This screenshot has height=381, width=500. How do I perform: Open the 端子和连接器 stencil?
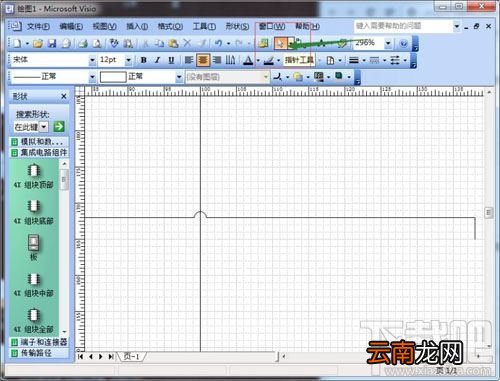(x=39, y=342)
